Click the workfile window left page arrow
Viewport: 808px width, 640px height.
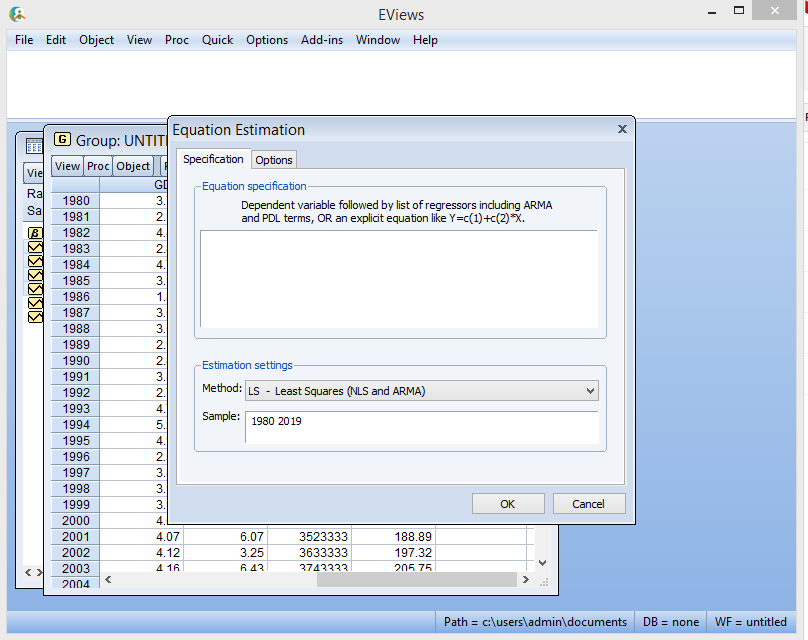tap(28, 572)
